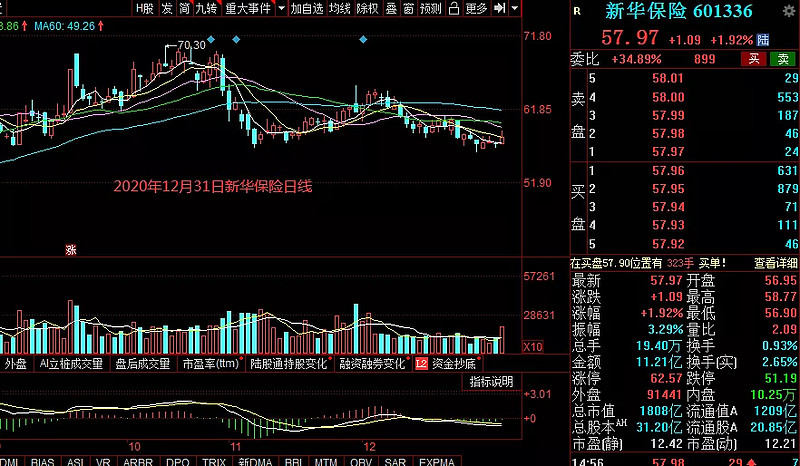Viewport: 800px width, 466px height.
Task: Switch to AI立桩成交量 tab
Action: tap(71, 364)
